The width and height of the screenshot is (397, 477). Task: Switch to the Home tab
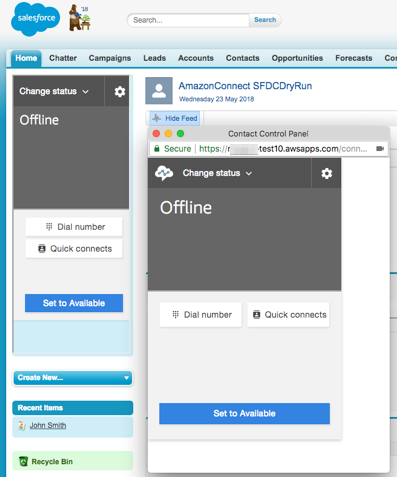pos(26,58)
